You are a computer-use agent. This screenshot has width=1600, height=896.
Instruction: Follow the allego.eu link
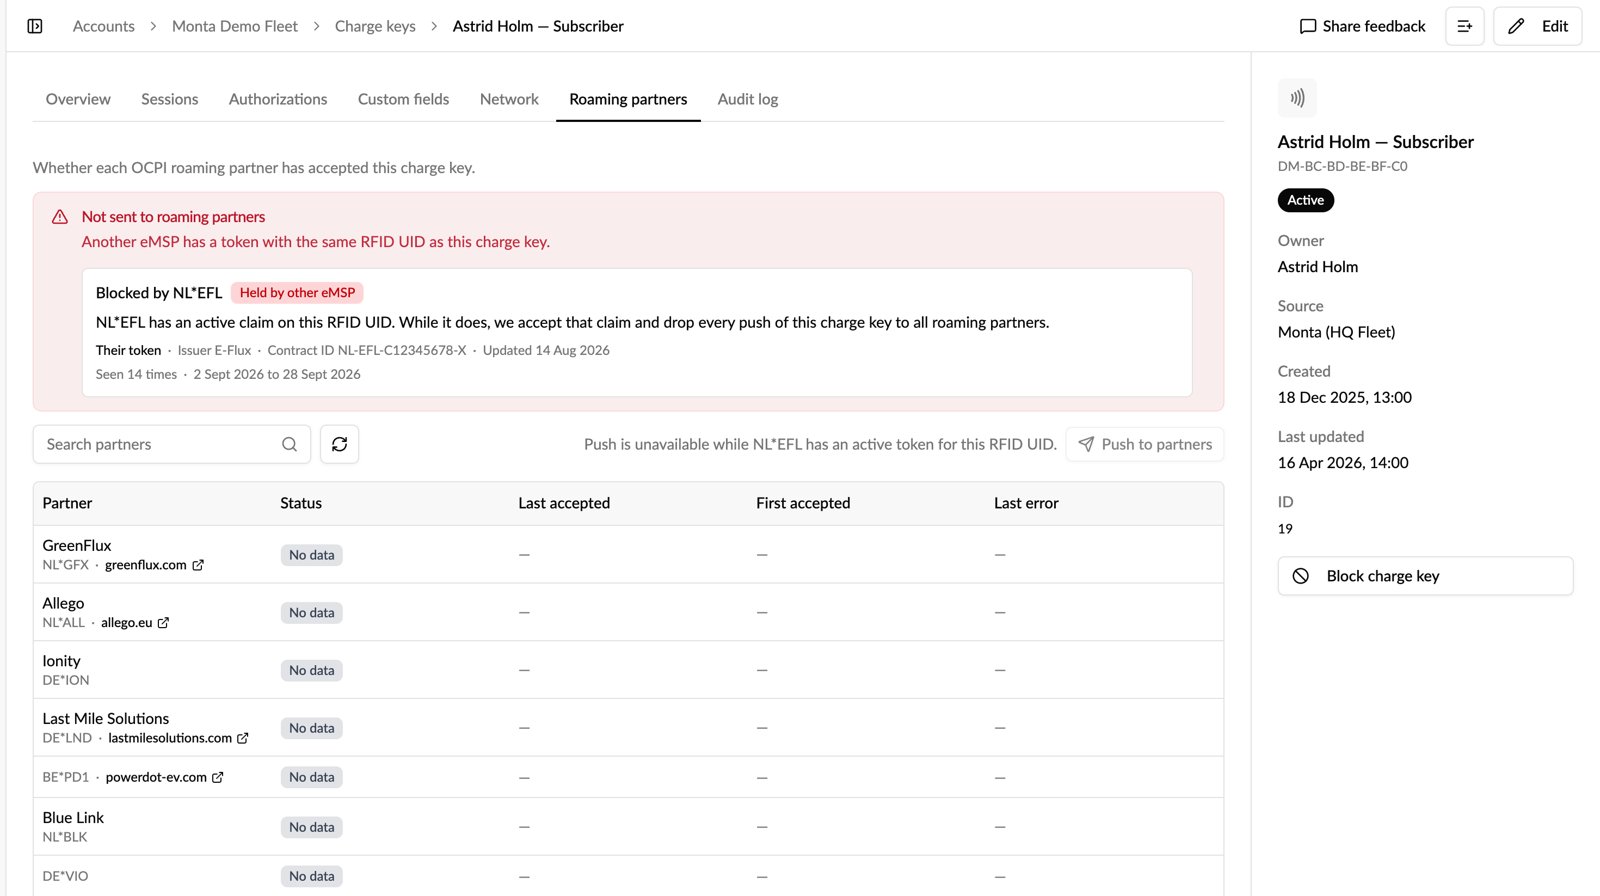coord(127,623)
